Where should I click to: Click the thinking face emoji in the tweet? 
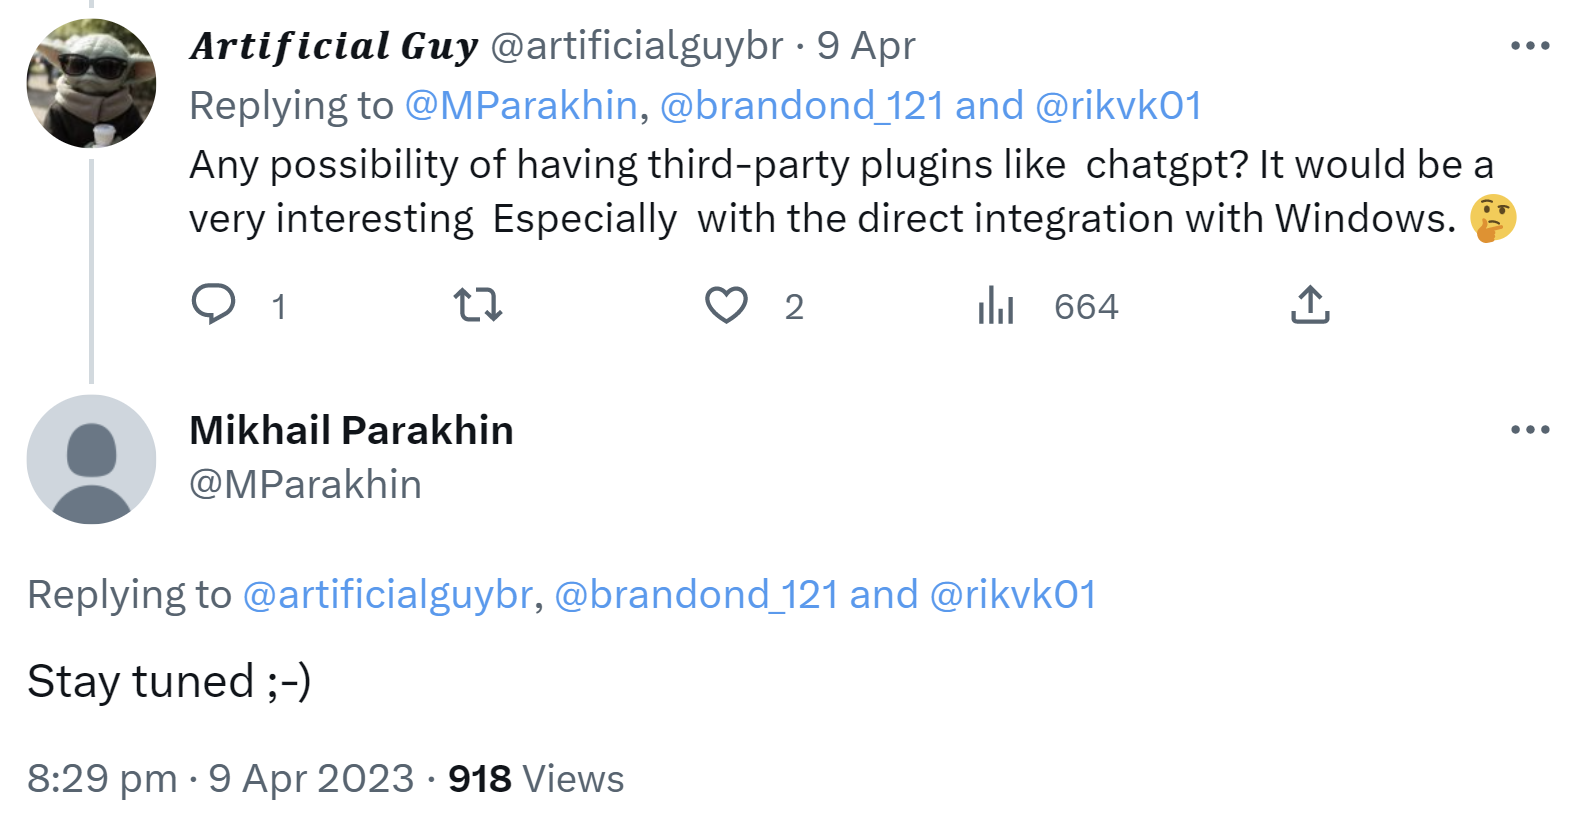[1495, 218]
